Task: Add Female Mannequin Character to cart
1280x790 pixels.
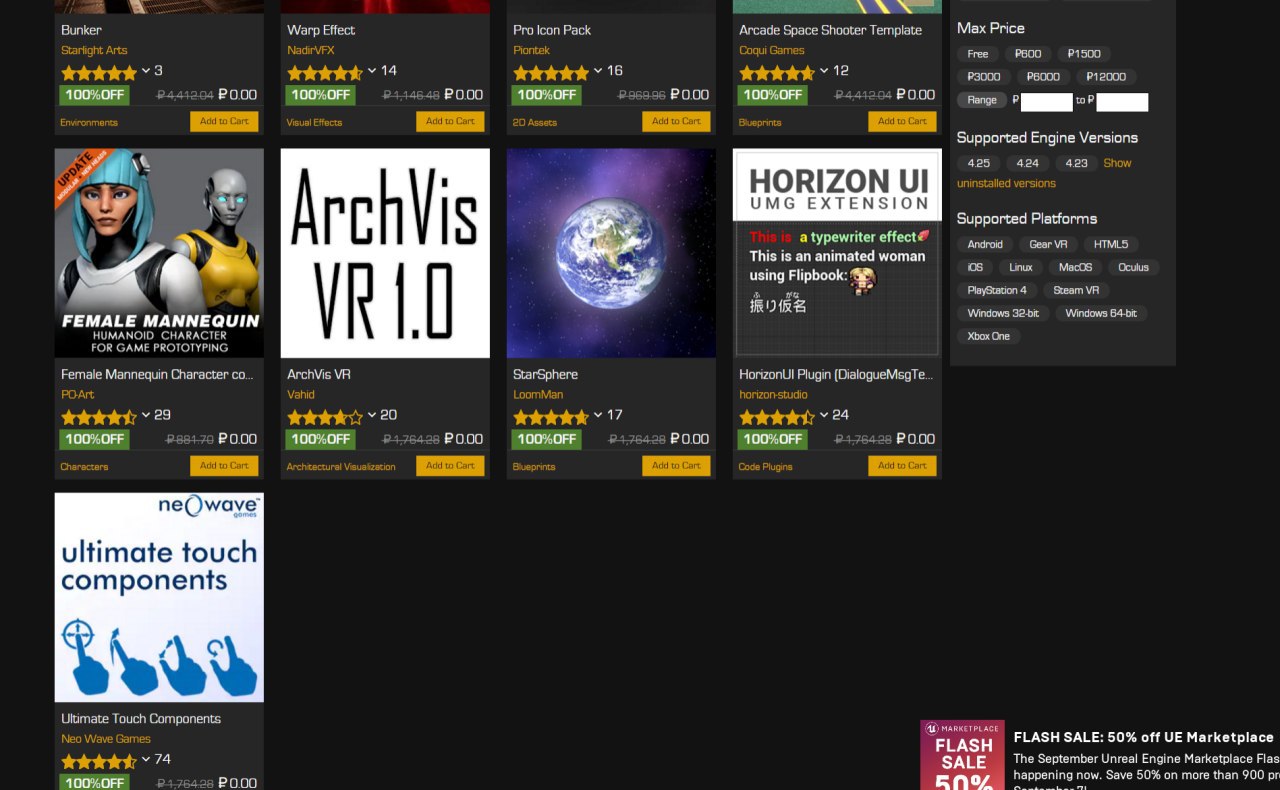Action: pos(224,465)
